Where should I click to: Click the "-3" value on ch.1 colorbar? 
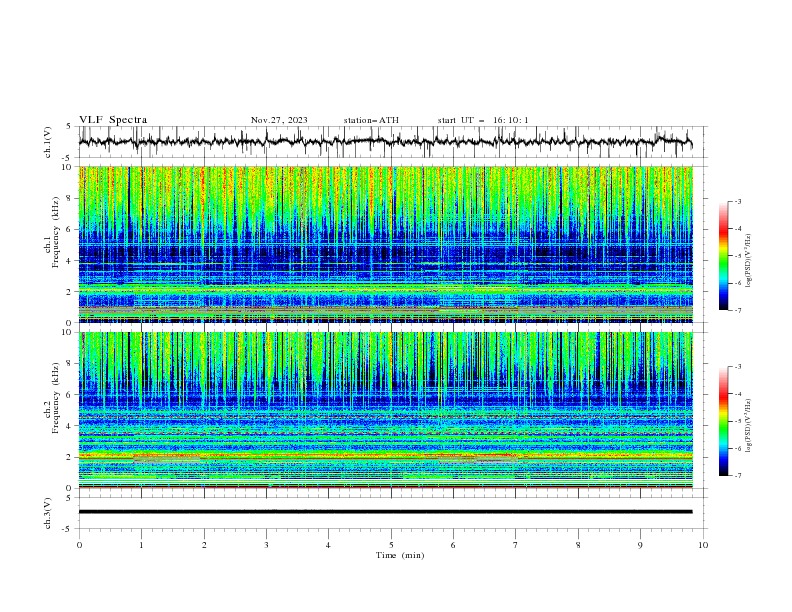pyautogui.click(x=738, y=201)
